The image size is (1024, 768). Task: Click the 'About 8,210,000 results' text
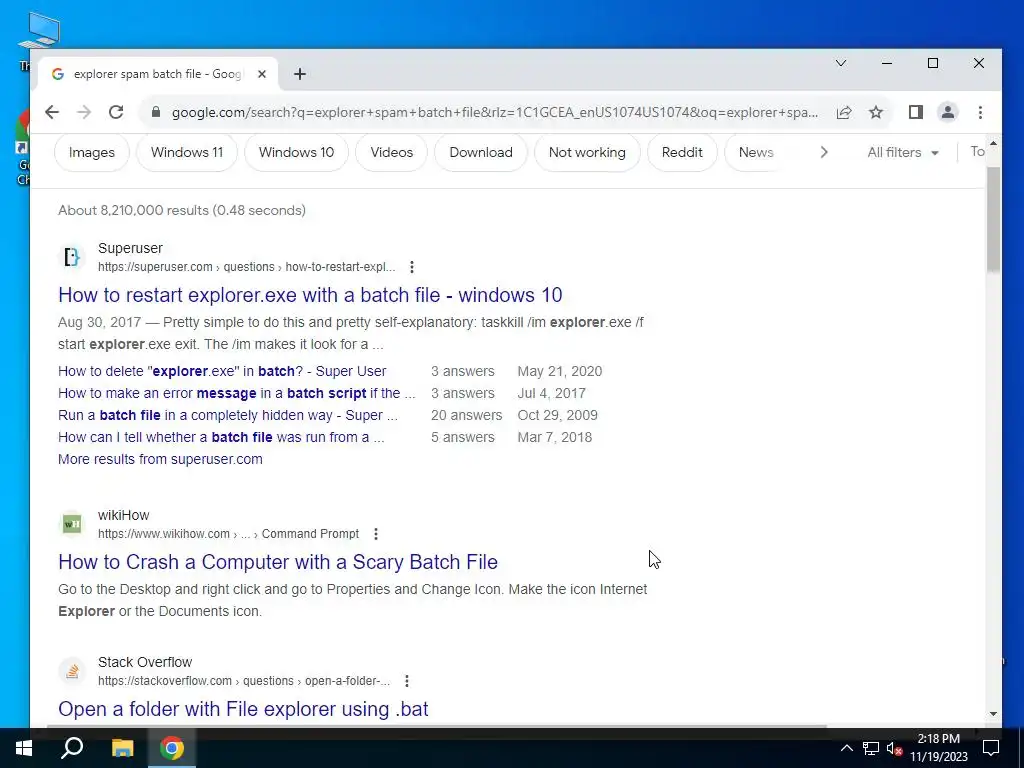(182, 210)
